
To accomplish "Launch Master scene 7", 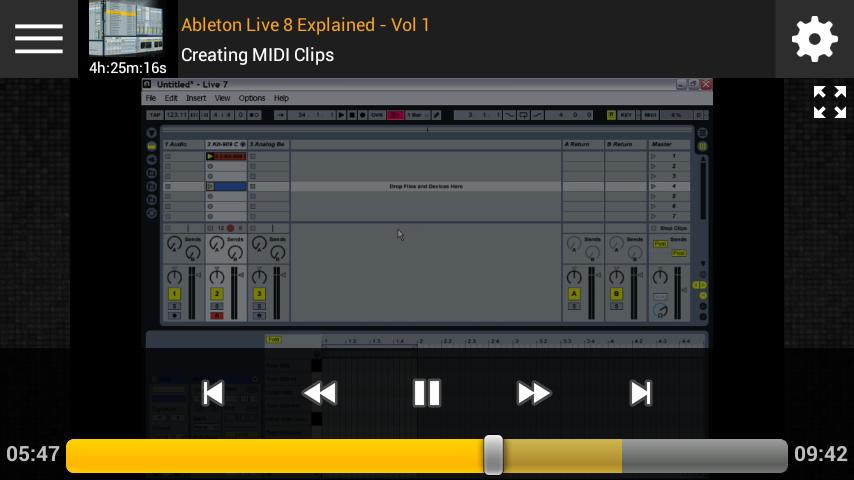I will [653, 216].
